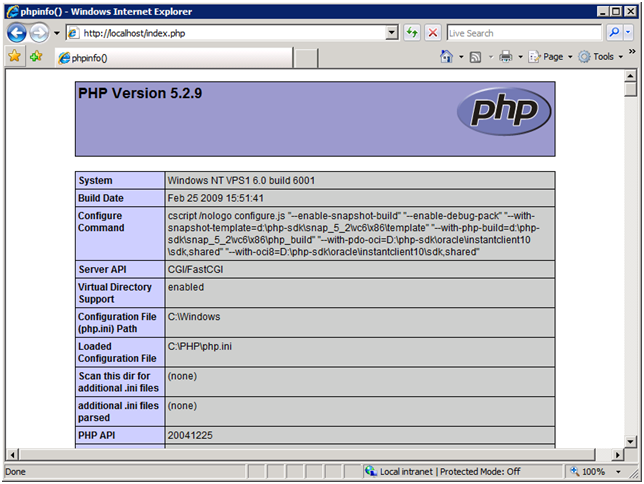Click the Home page icon
The width and height of the screenshot is (644, 484).
click(446, 56)
